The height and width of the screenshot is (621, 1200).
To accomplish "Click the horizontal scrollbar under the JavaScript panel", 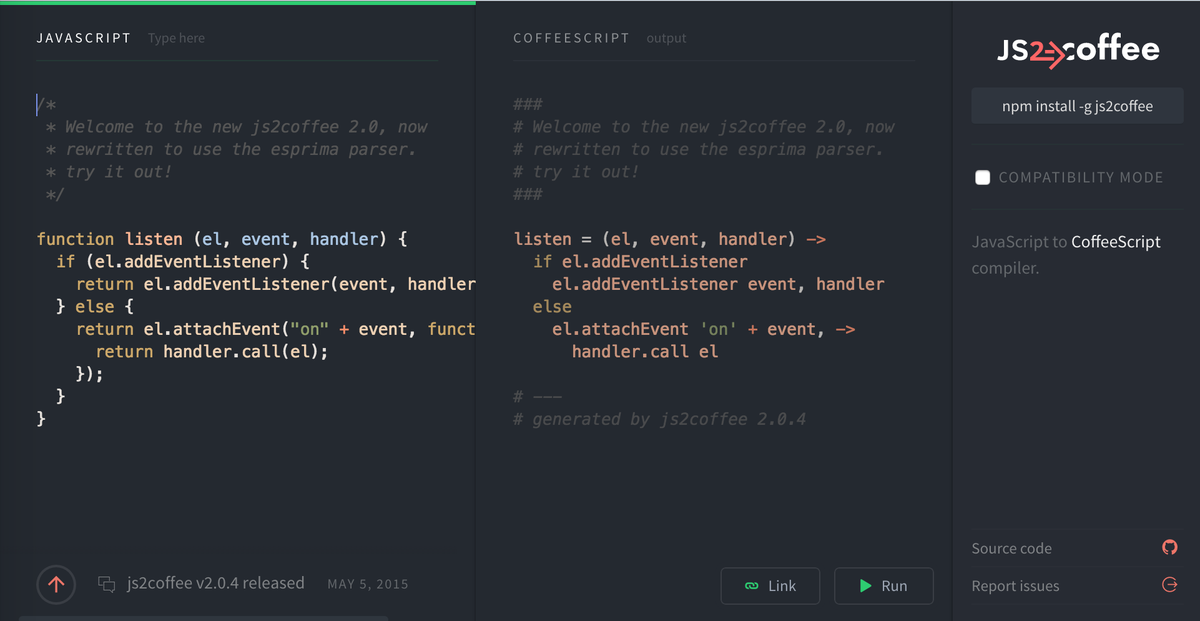I will pos(203,618).
